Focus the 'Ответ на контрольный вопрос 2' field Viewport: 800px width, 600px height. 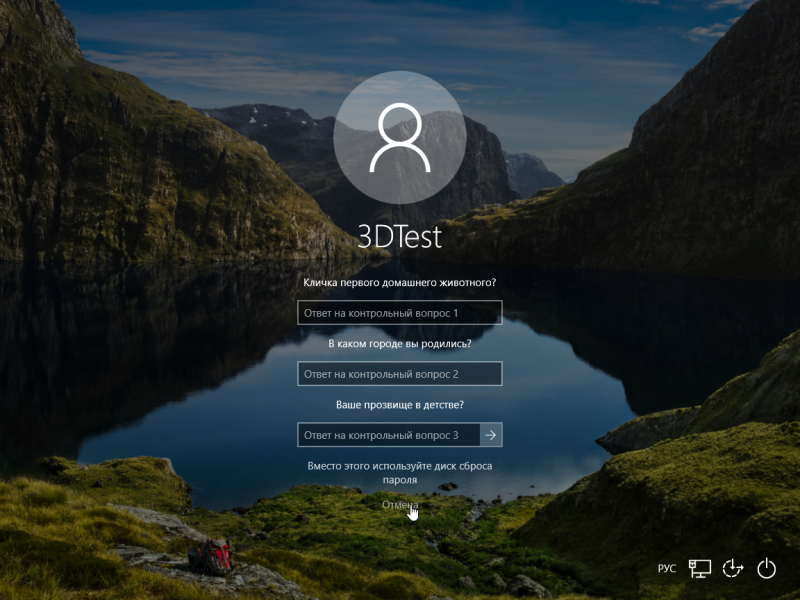coord(399,374)
